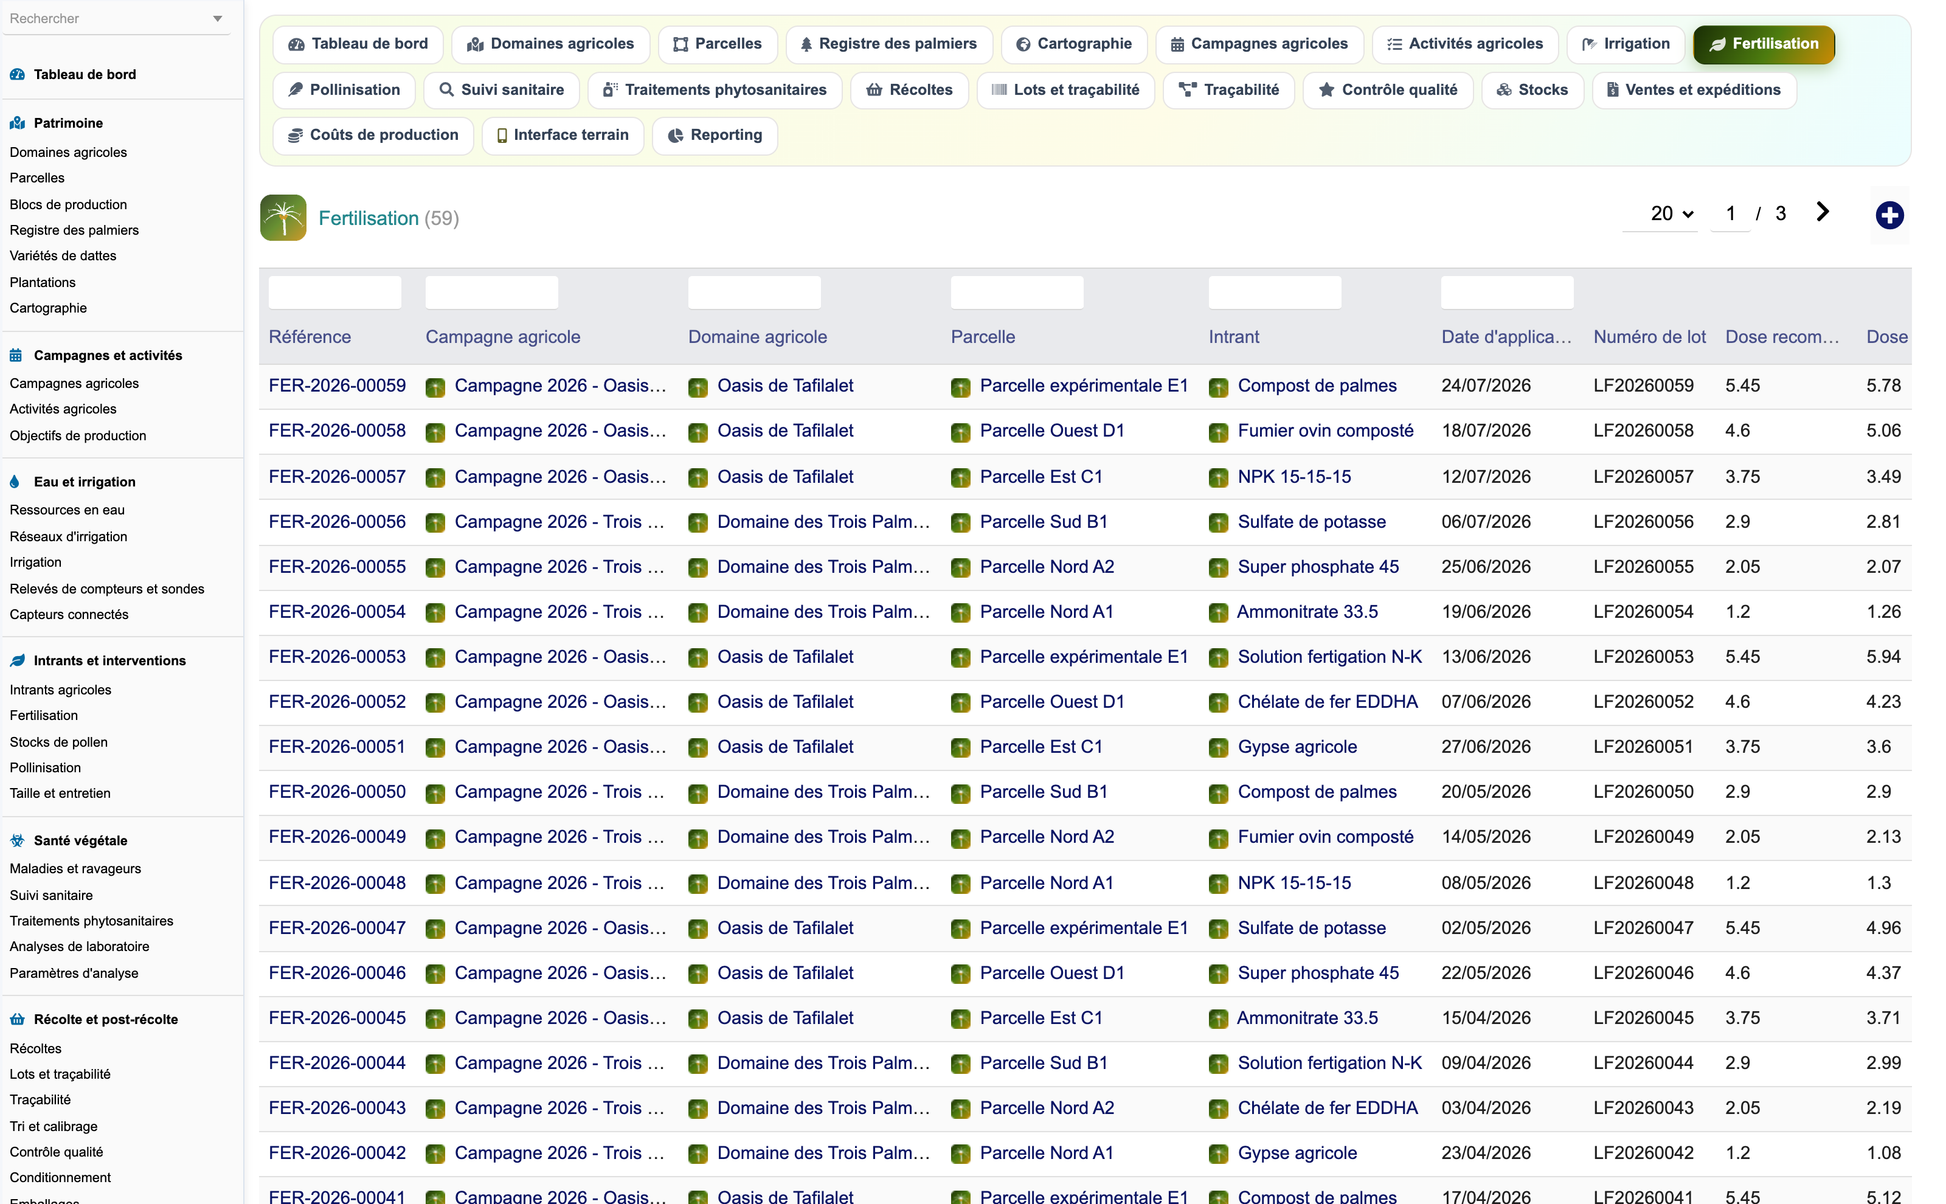Open the Stocks tab

1532,90
